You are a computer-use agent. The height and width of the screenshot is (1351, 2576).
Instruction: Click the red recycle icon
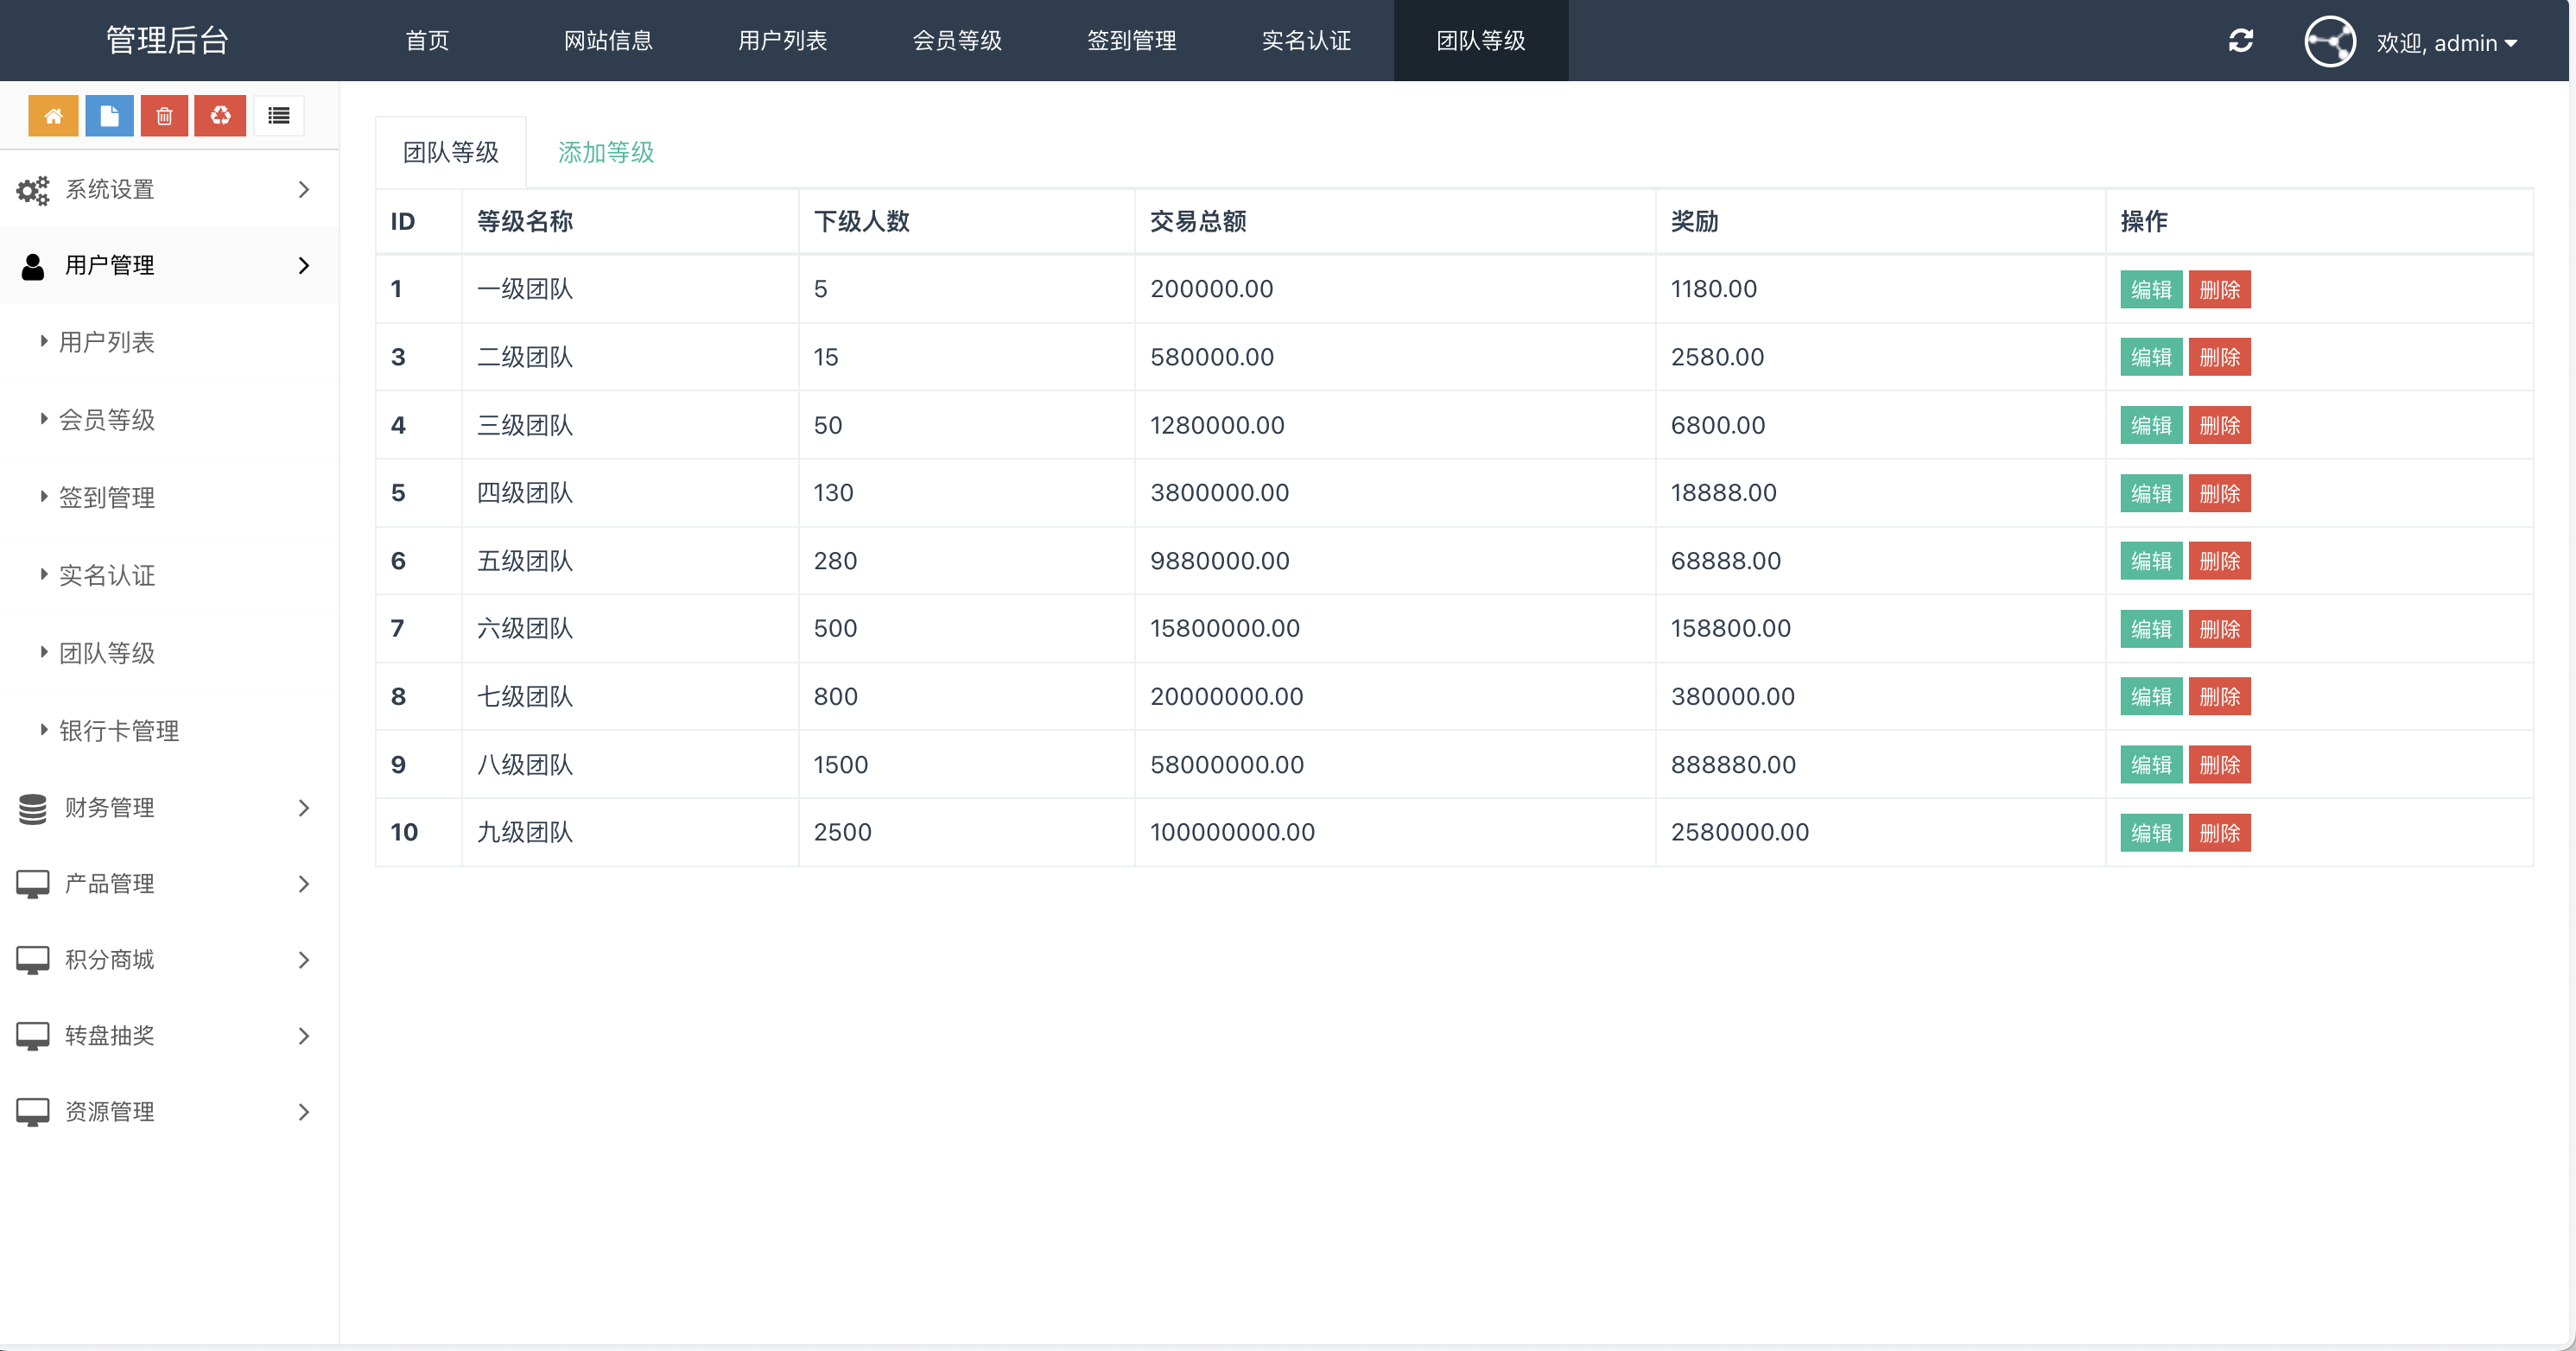point(220,115)
